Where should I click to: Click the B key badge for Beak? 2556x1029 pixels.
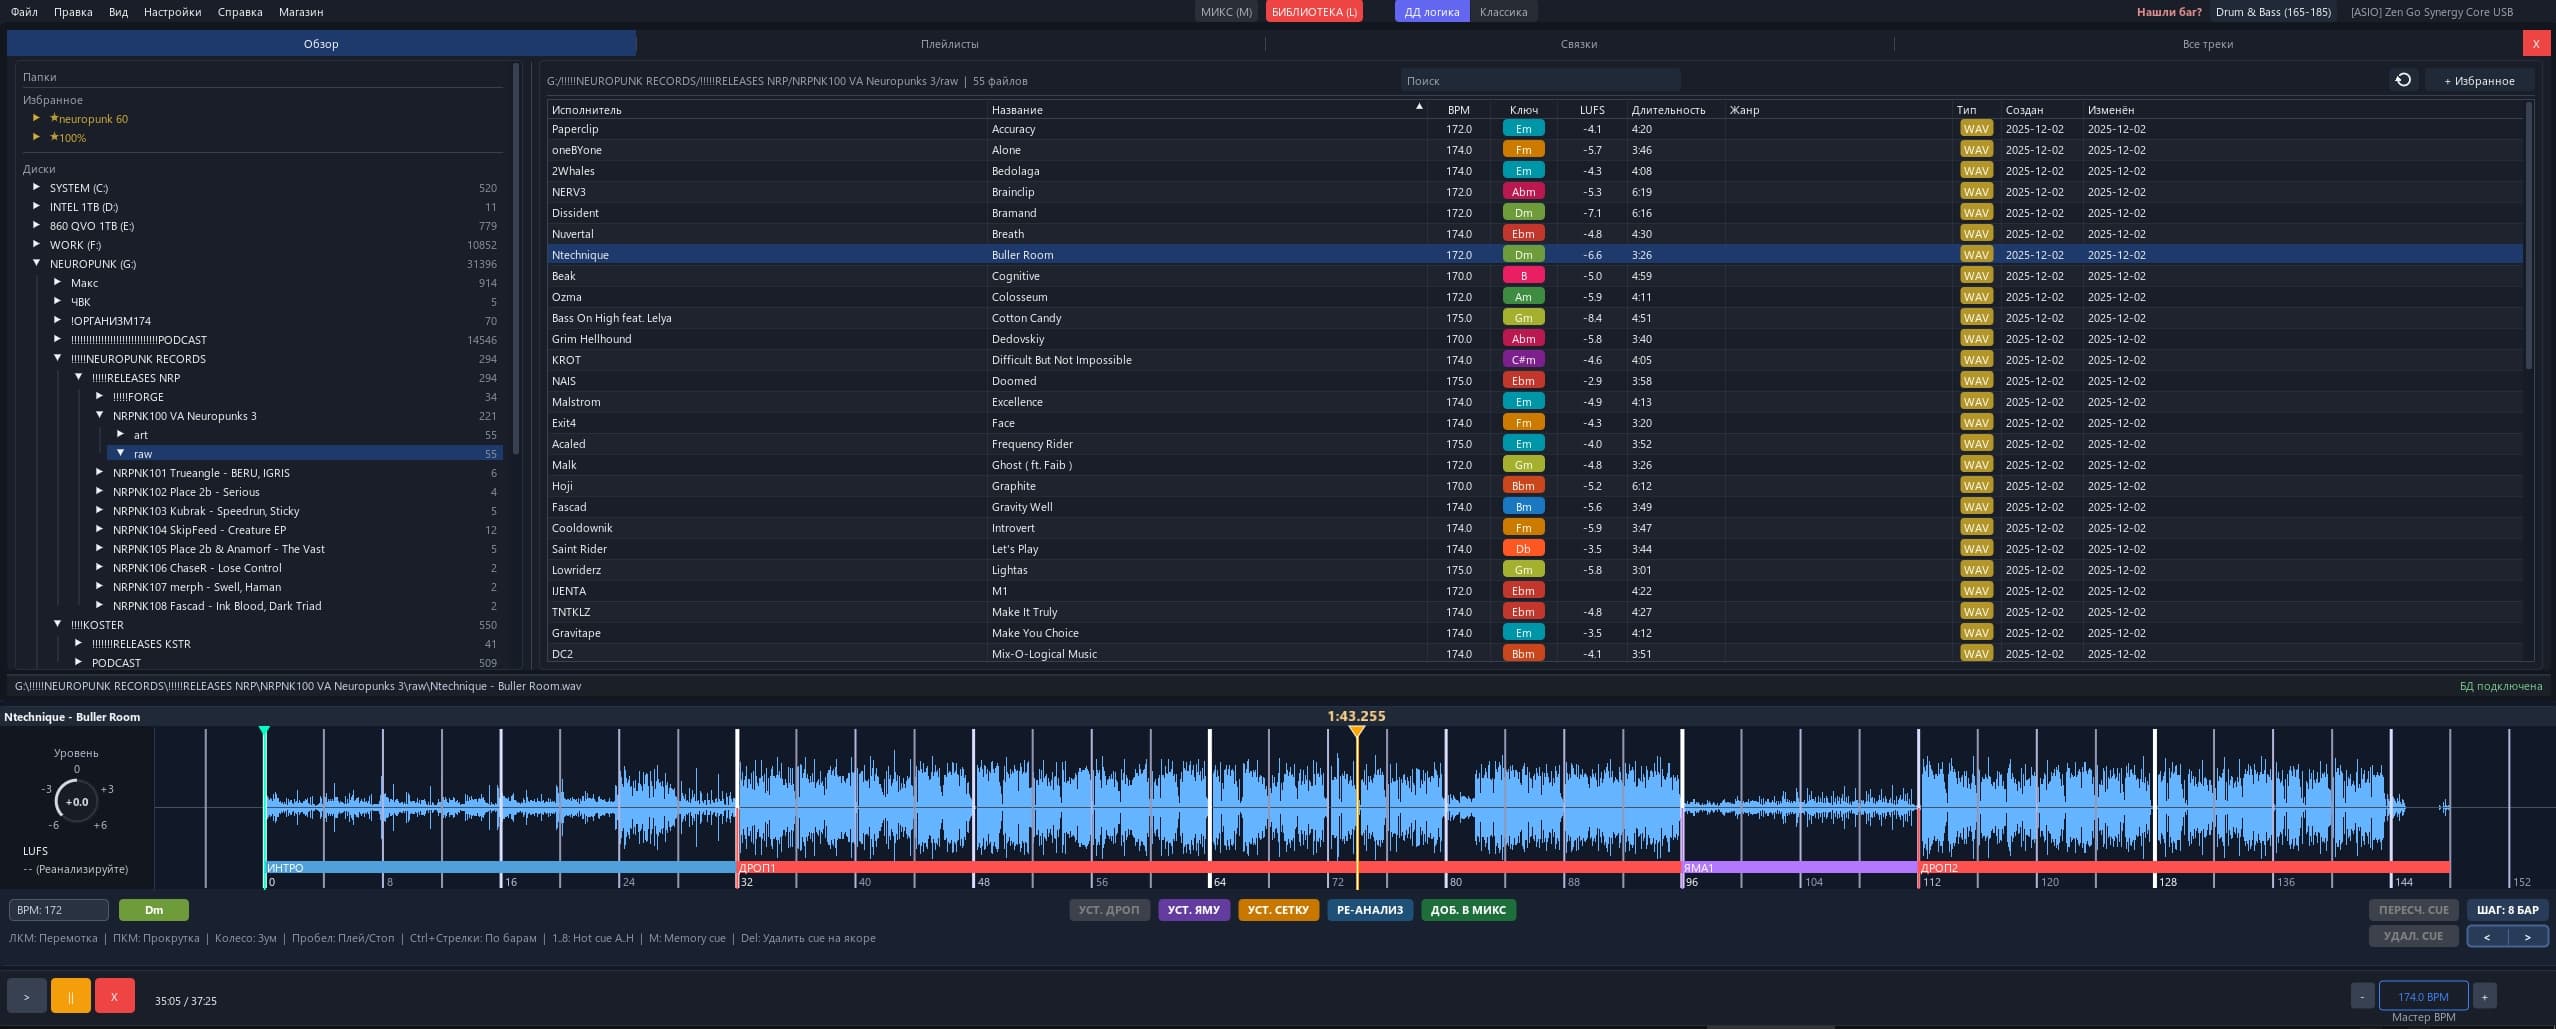(1523, 276)
